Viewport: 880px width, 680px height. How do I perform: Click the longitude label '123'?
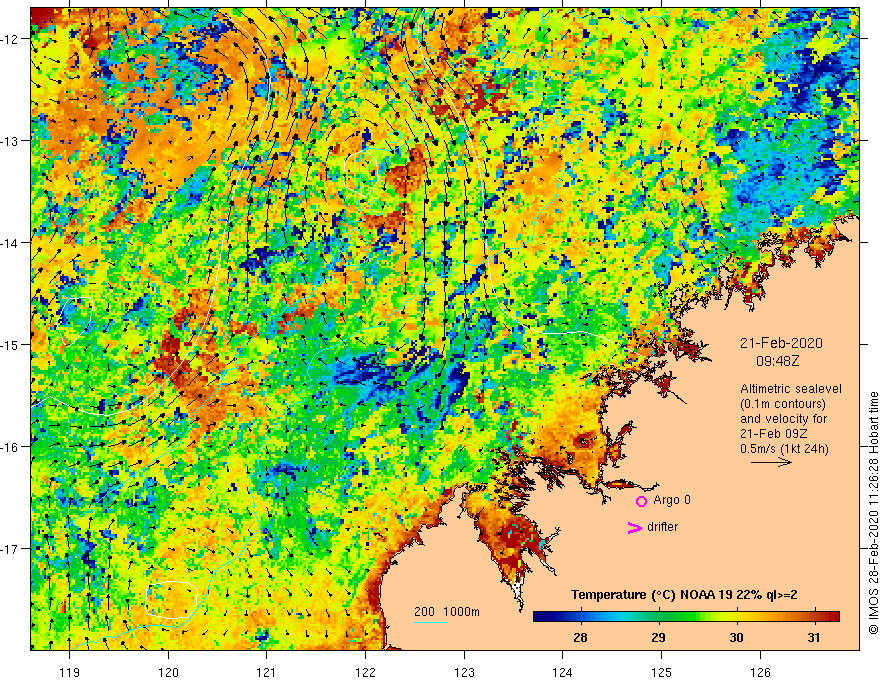click(x=464, y=672)
